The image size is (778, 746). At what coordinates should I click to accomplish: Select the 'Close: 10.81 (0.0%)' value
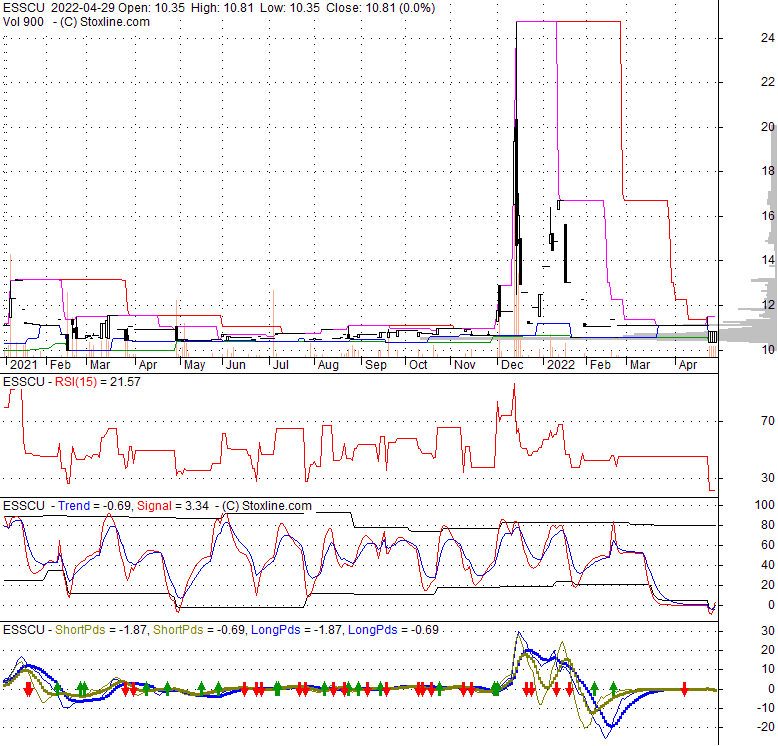point(381,8)
